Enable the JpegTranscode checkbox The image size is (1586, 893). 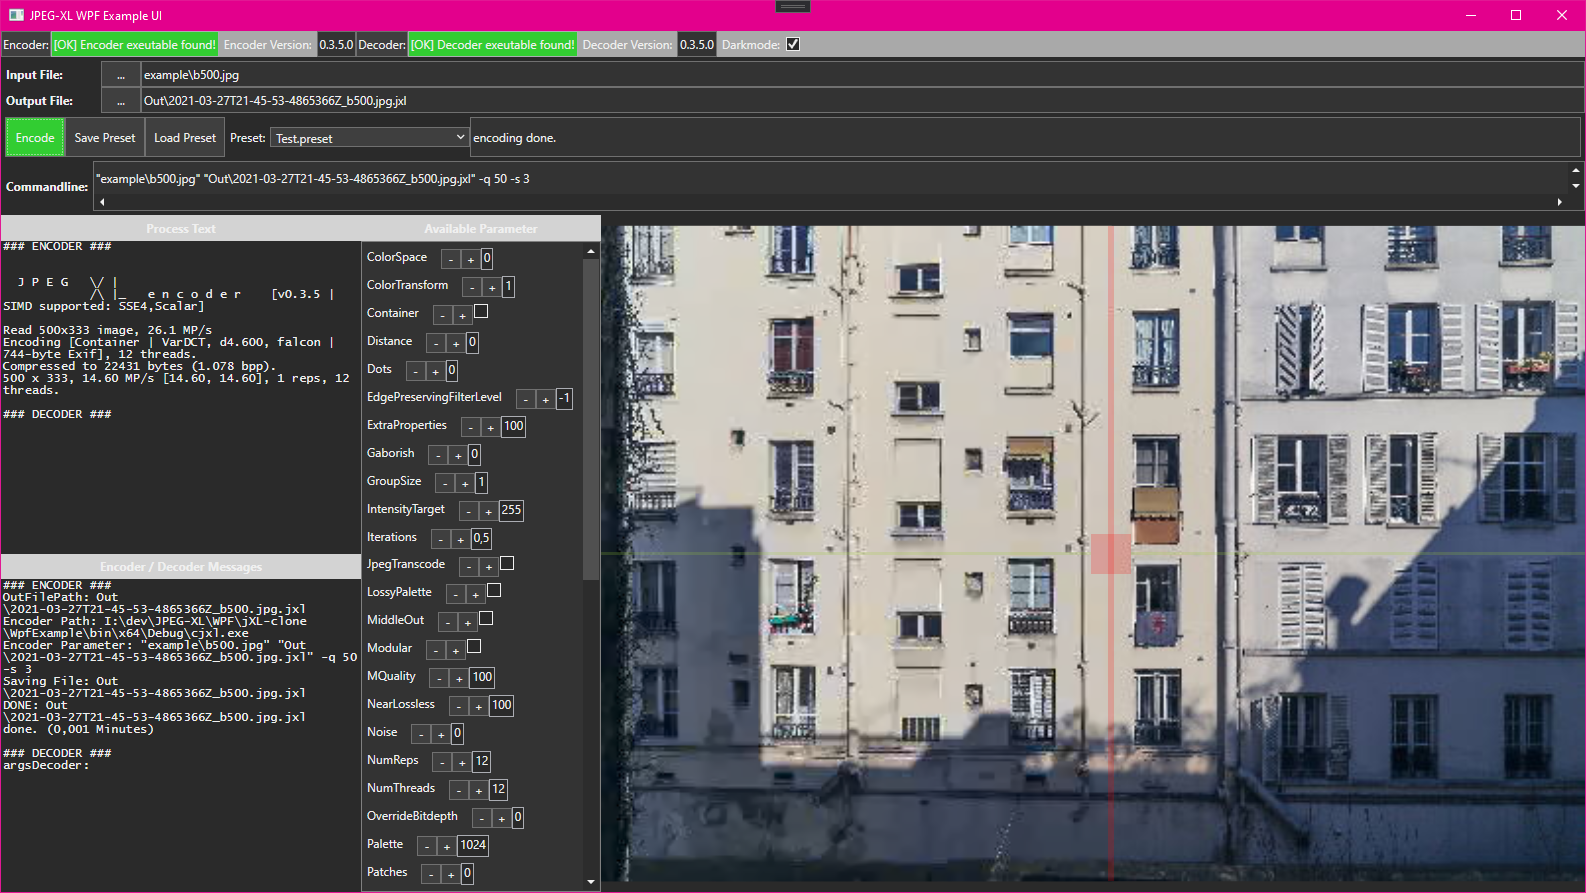tap(507, 564)
